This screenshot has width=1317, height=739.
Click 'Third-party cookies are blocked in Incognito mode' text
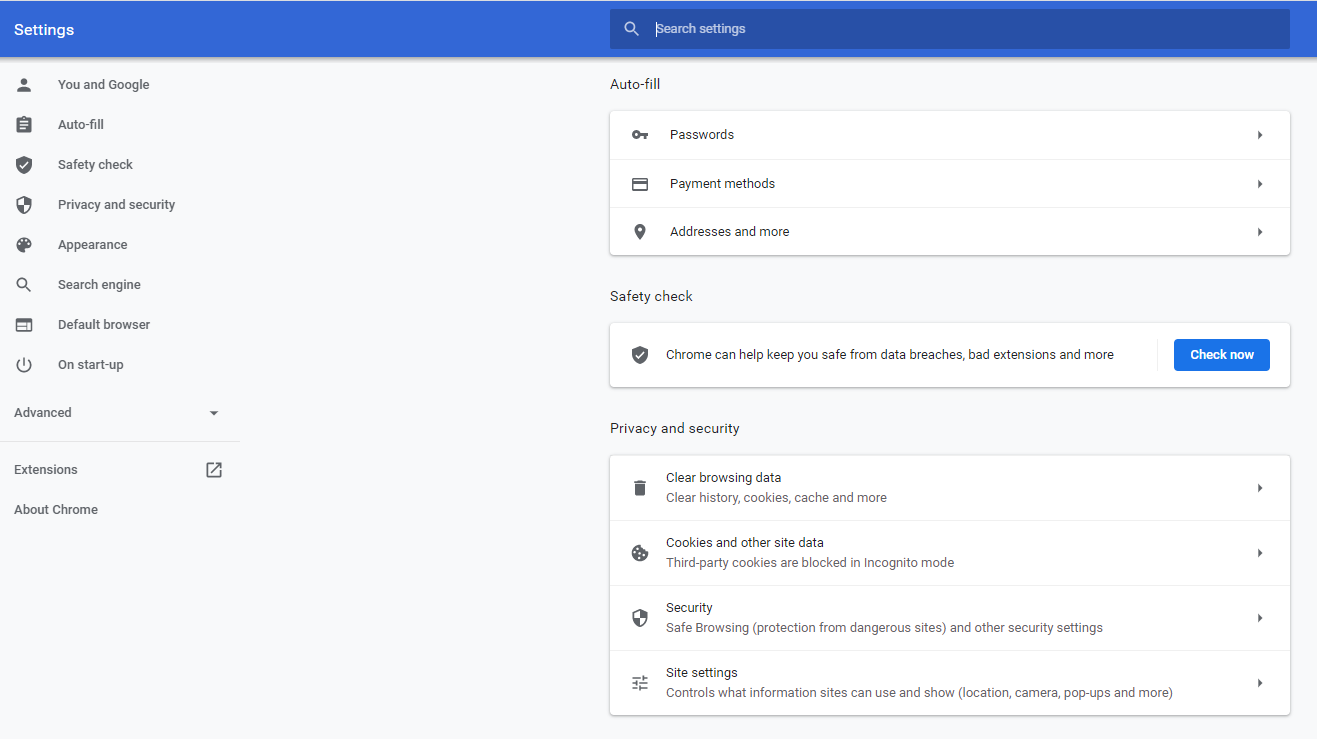(x=810, y=563)
